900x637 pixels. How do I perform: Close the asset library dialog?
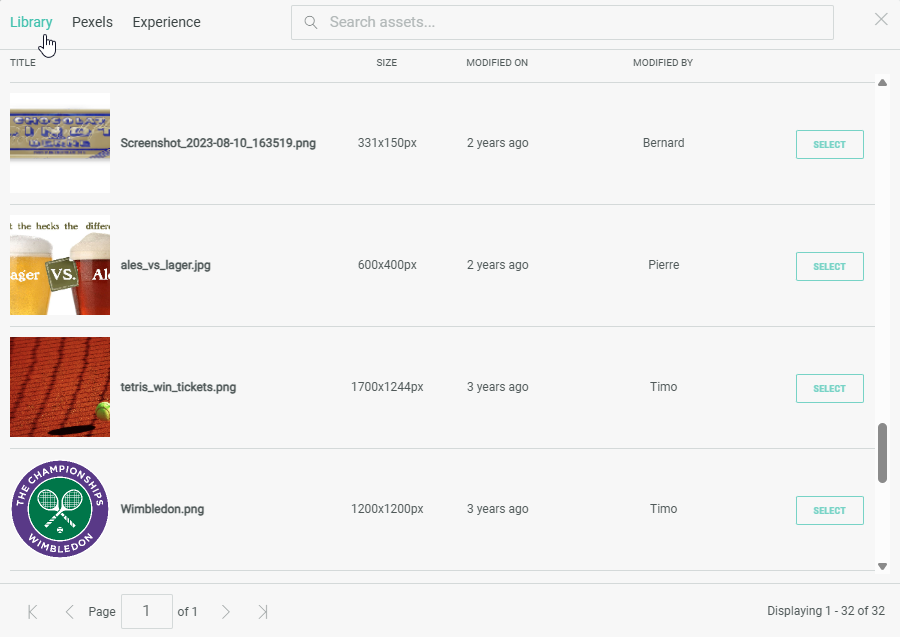click(881, 19)
